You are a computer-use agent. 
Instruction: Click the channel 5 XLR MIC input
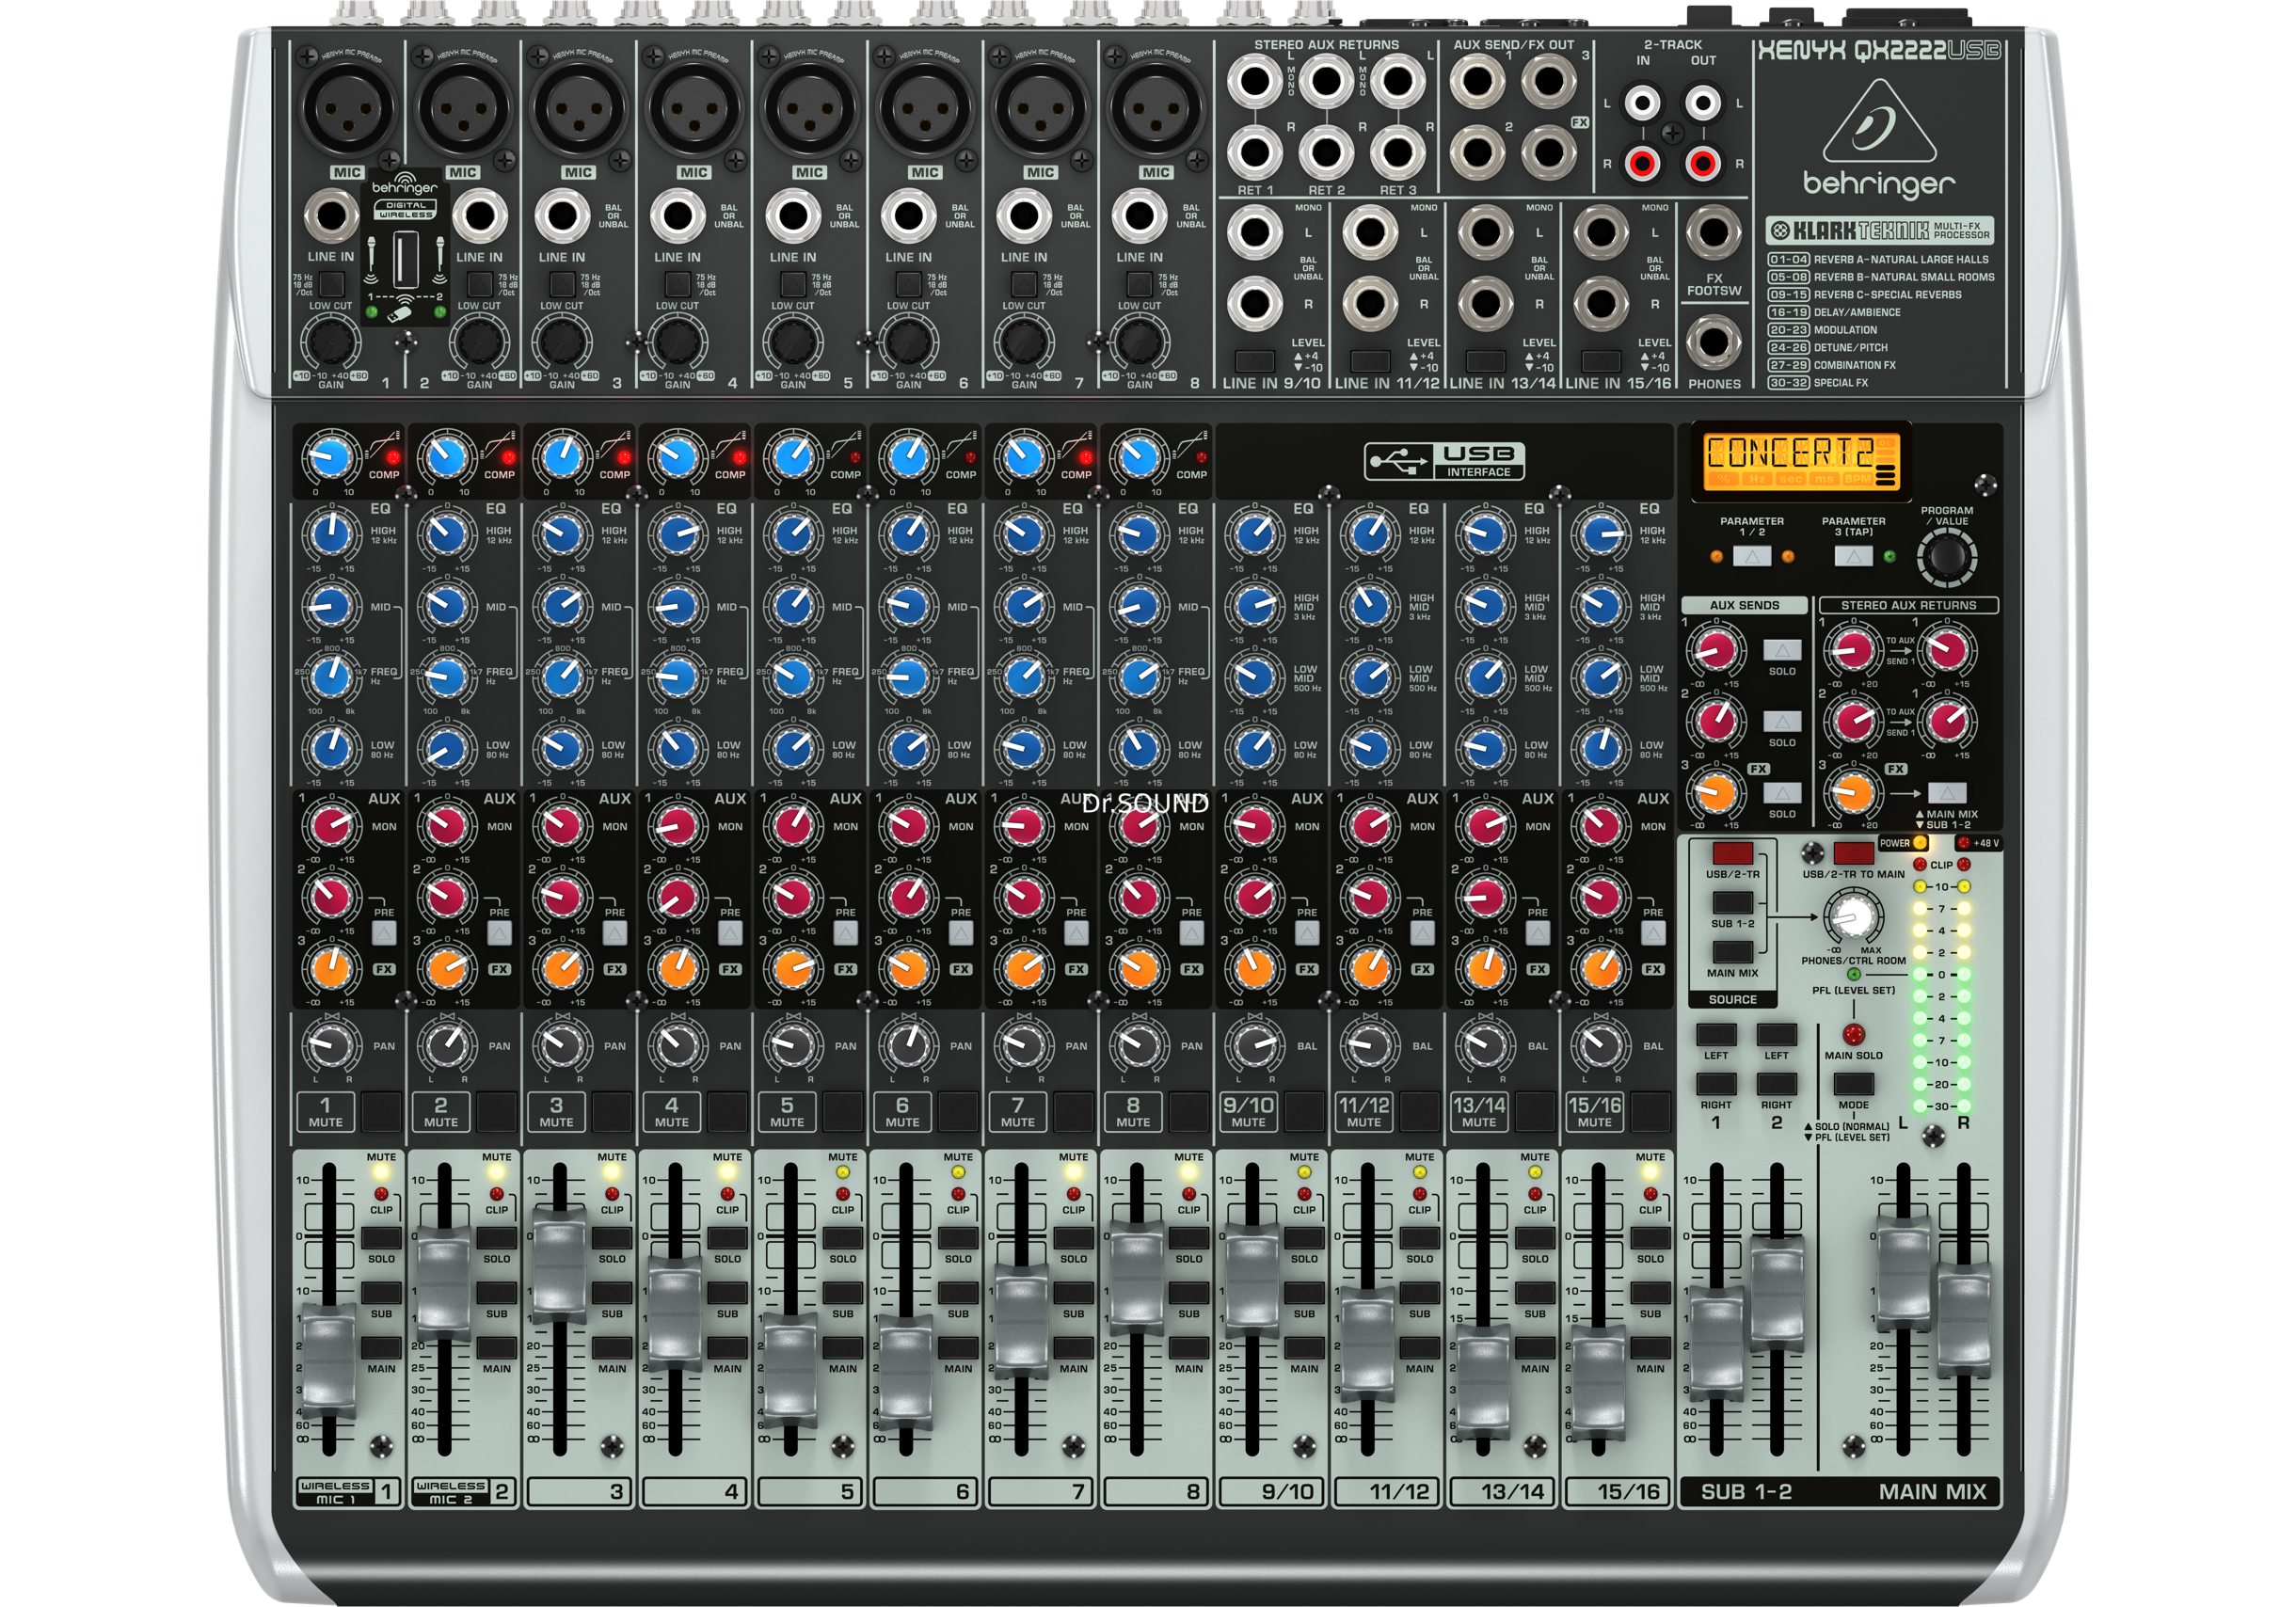click(809, 108)
